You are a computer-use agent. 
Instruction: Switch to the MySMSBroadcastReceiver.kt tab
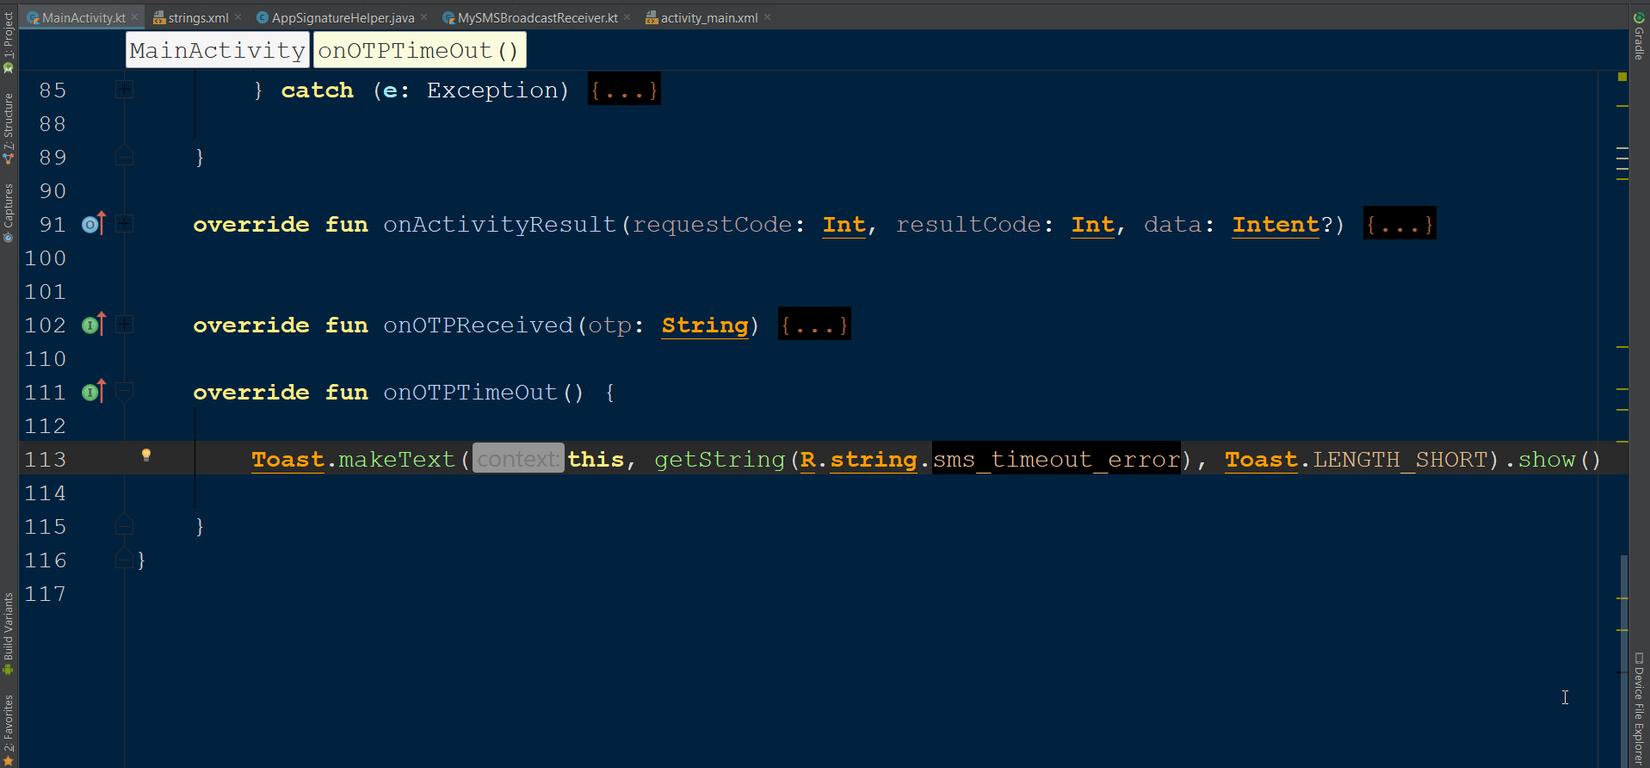click(537, 18)
